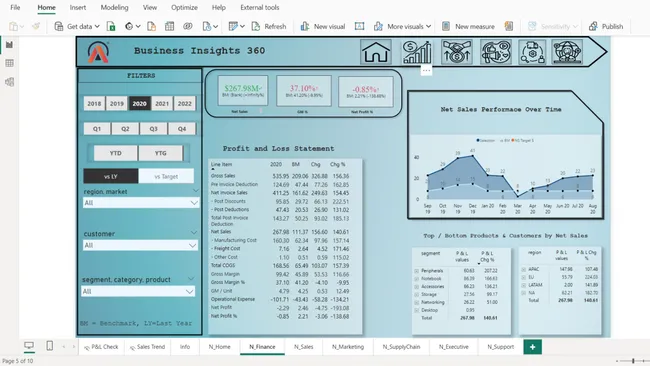
Task: Select the Q4 quarter slicer
Action: tap(182, 129)
